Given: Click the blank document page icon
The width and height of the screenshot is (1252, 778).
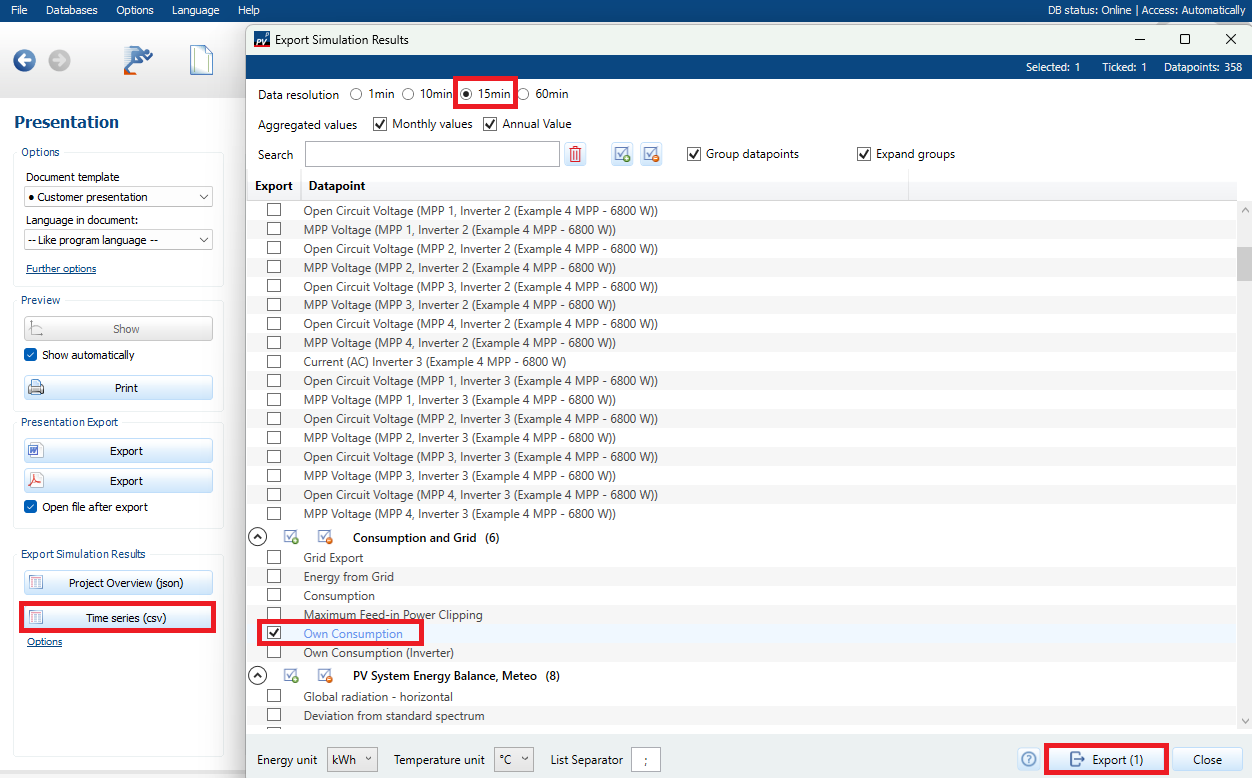Looking at the screenshot, I should (201, 61).
